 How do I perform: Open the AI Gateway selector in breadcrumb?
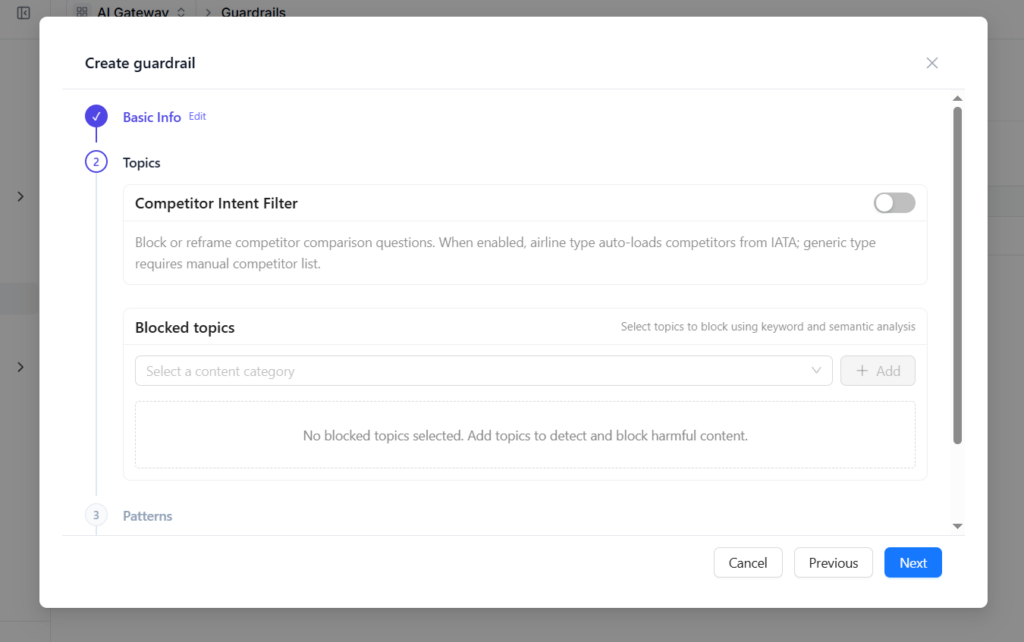coord(133,12)
